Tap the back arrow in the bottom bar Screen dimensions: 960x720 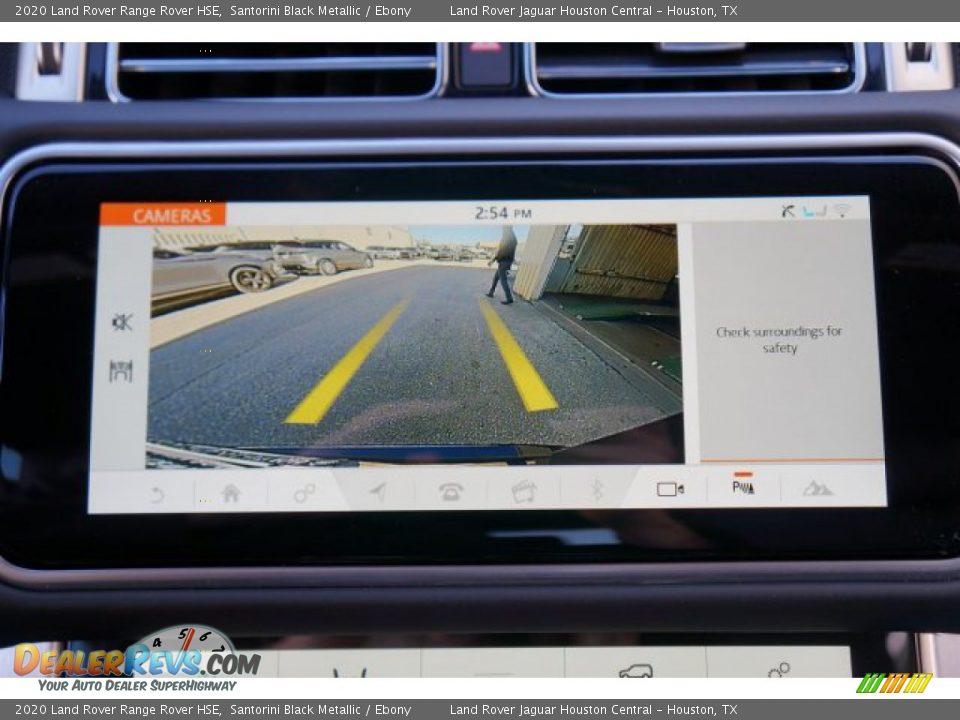[156, 493]
